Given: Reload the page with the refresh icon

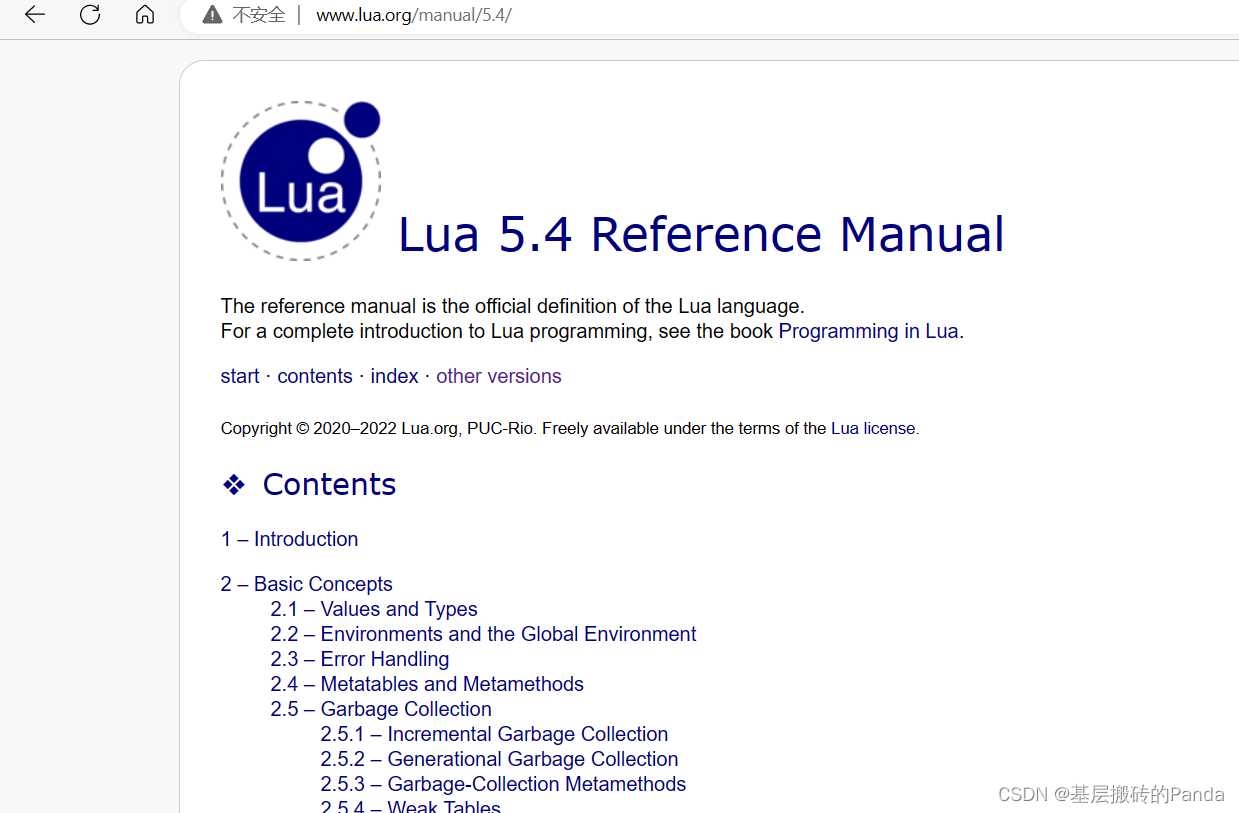Looking at the screenshot, I should 90,14.
